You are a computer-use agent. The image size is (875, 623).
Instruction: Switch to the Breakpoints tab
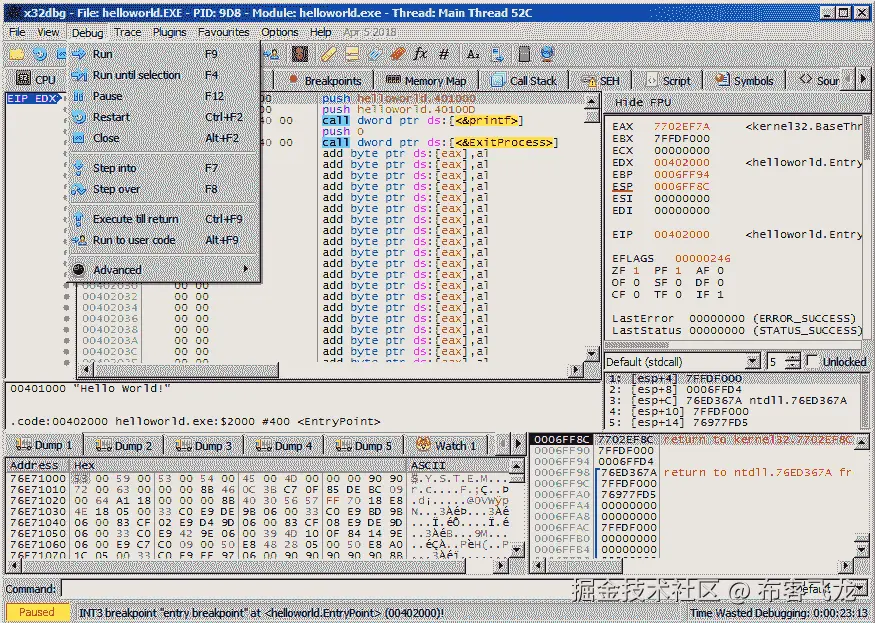click(x=324, y=80)
